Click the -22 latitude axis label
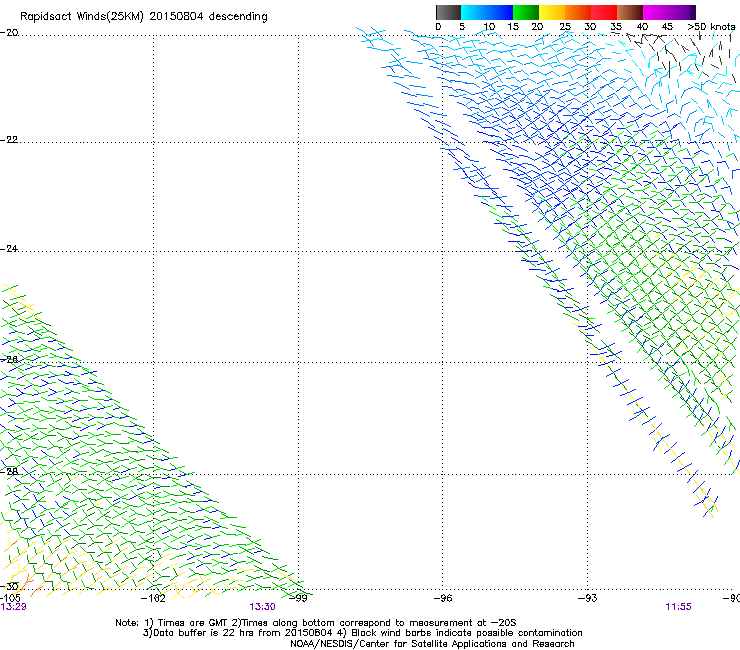 9,140
